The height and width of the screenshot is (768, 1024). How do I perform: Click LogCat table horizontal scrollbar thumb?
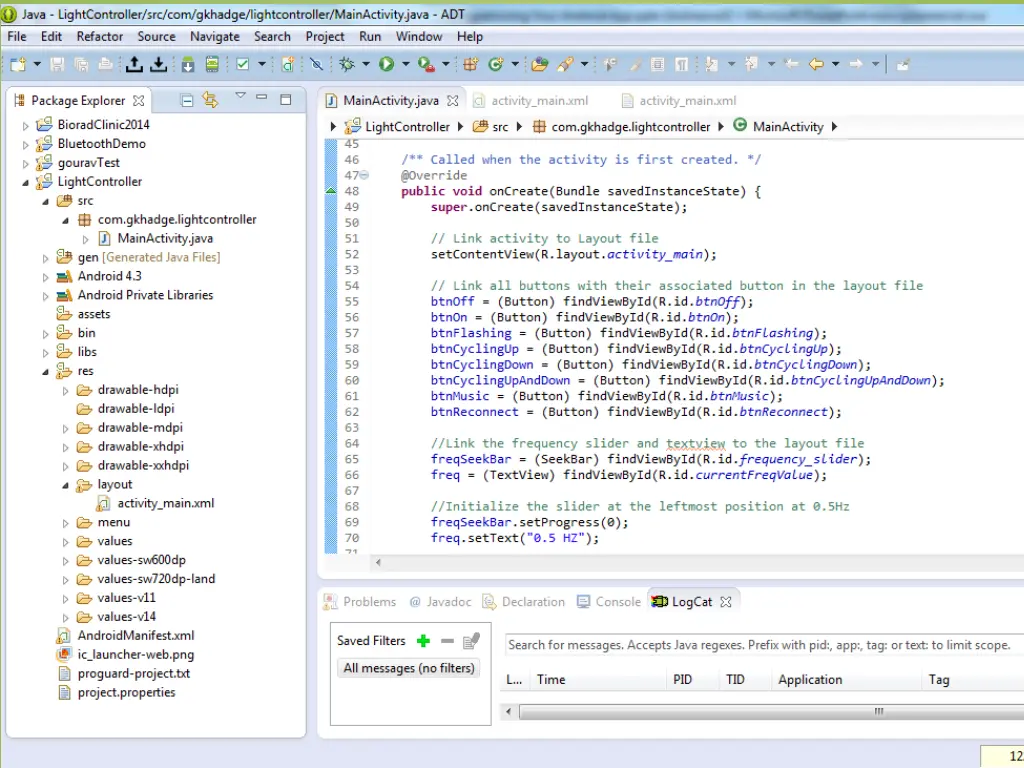click(x=772, y=711)
